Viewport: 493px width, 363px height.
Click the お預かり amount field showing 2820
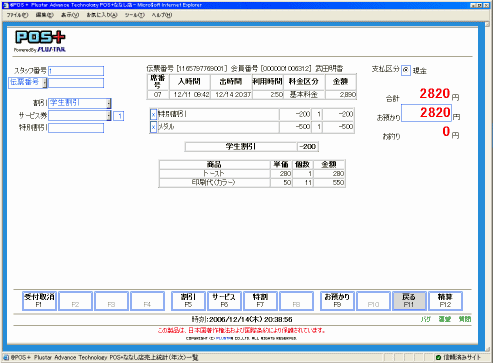pos(426,113)
